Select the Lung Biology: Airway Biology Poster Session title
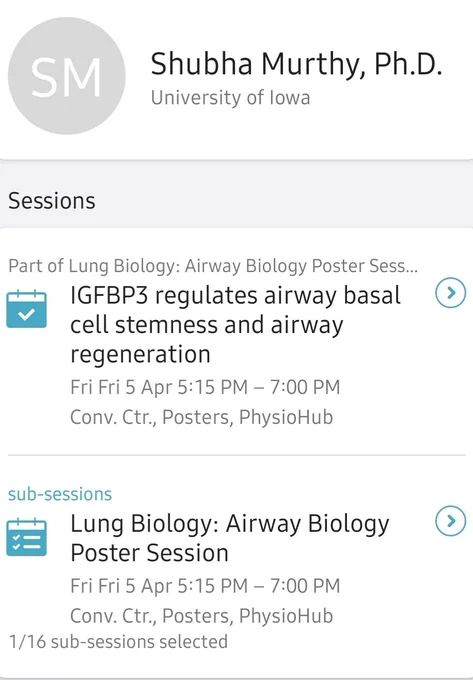The image size is (473, 680). coord(230,538)
